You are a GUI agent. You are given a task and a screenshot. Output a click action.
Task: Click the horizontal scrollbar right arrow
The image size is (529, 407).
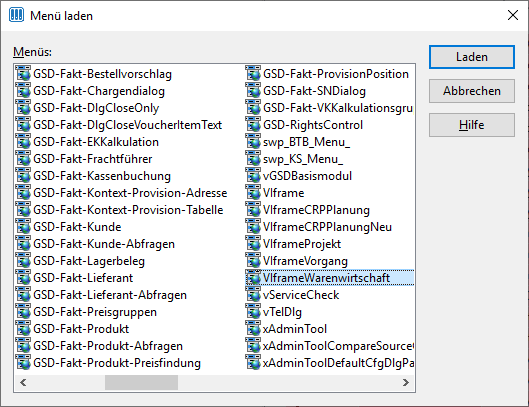(x=406, y=382)
